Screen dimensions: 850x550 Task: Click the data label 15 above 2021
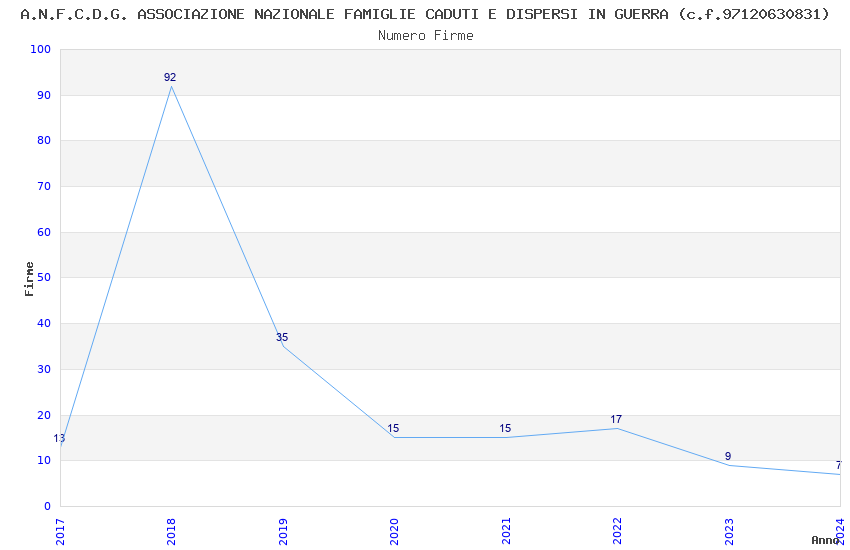pyautogui.click(x=505, y=429)
